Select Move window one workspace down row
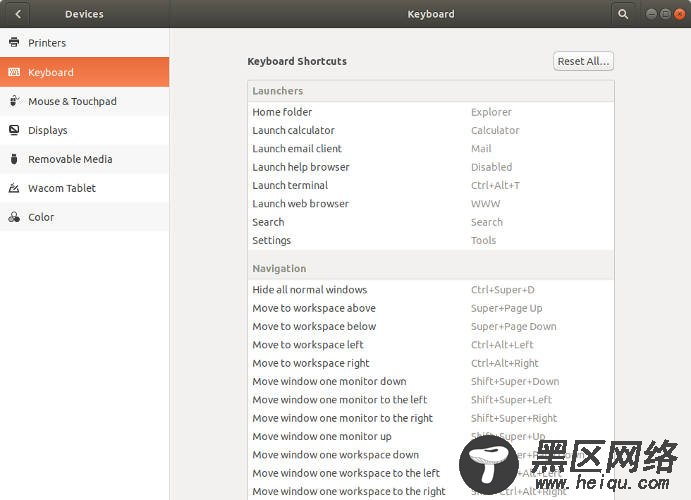691x500 pixels. click(x=431, y=455)
